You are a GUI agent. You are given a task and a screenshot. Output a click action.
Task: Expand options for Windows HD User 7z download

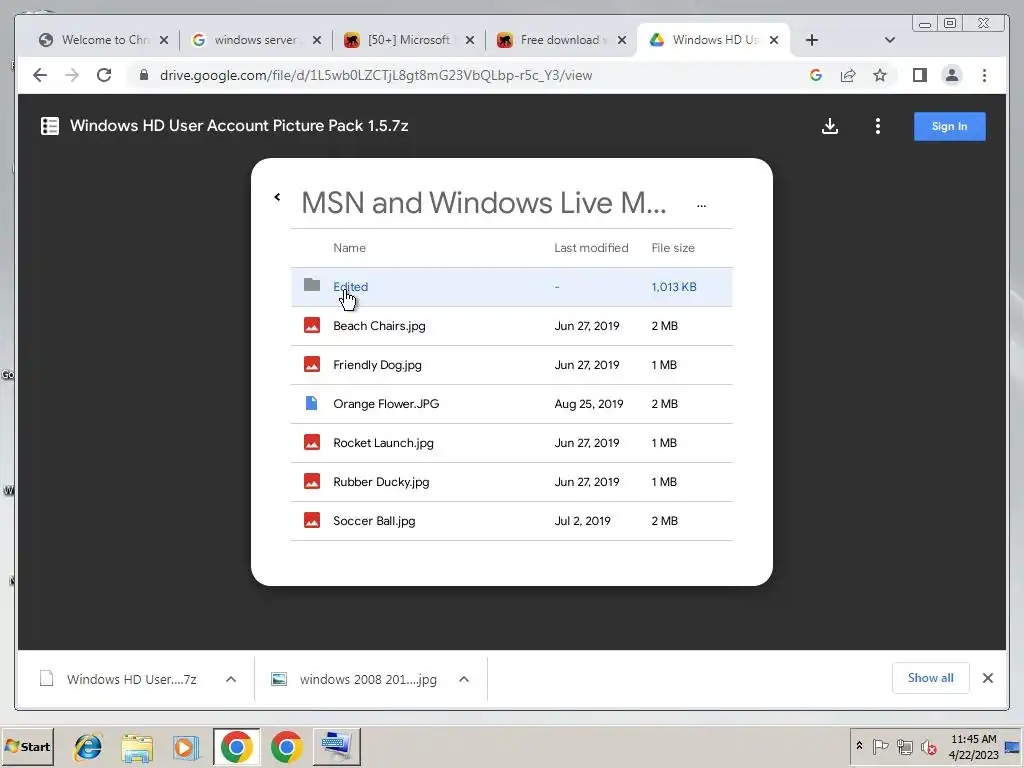[x=231, y=679]
